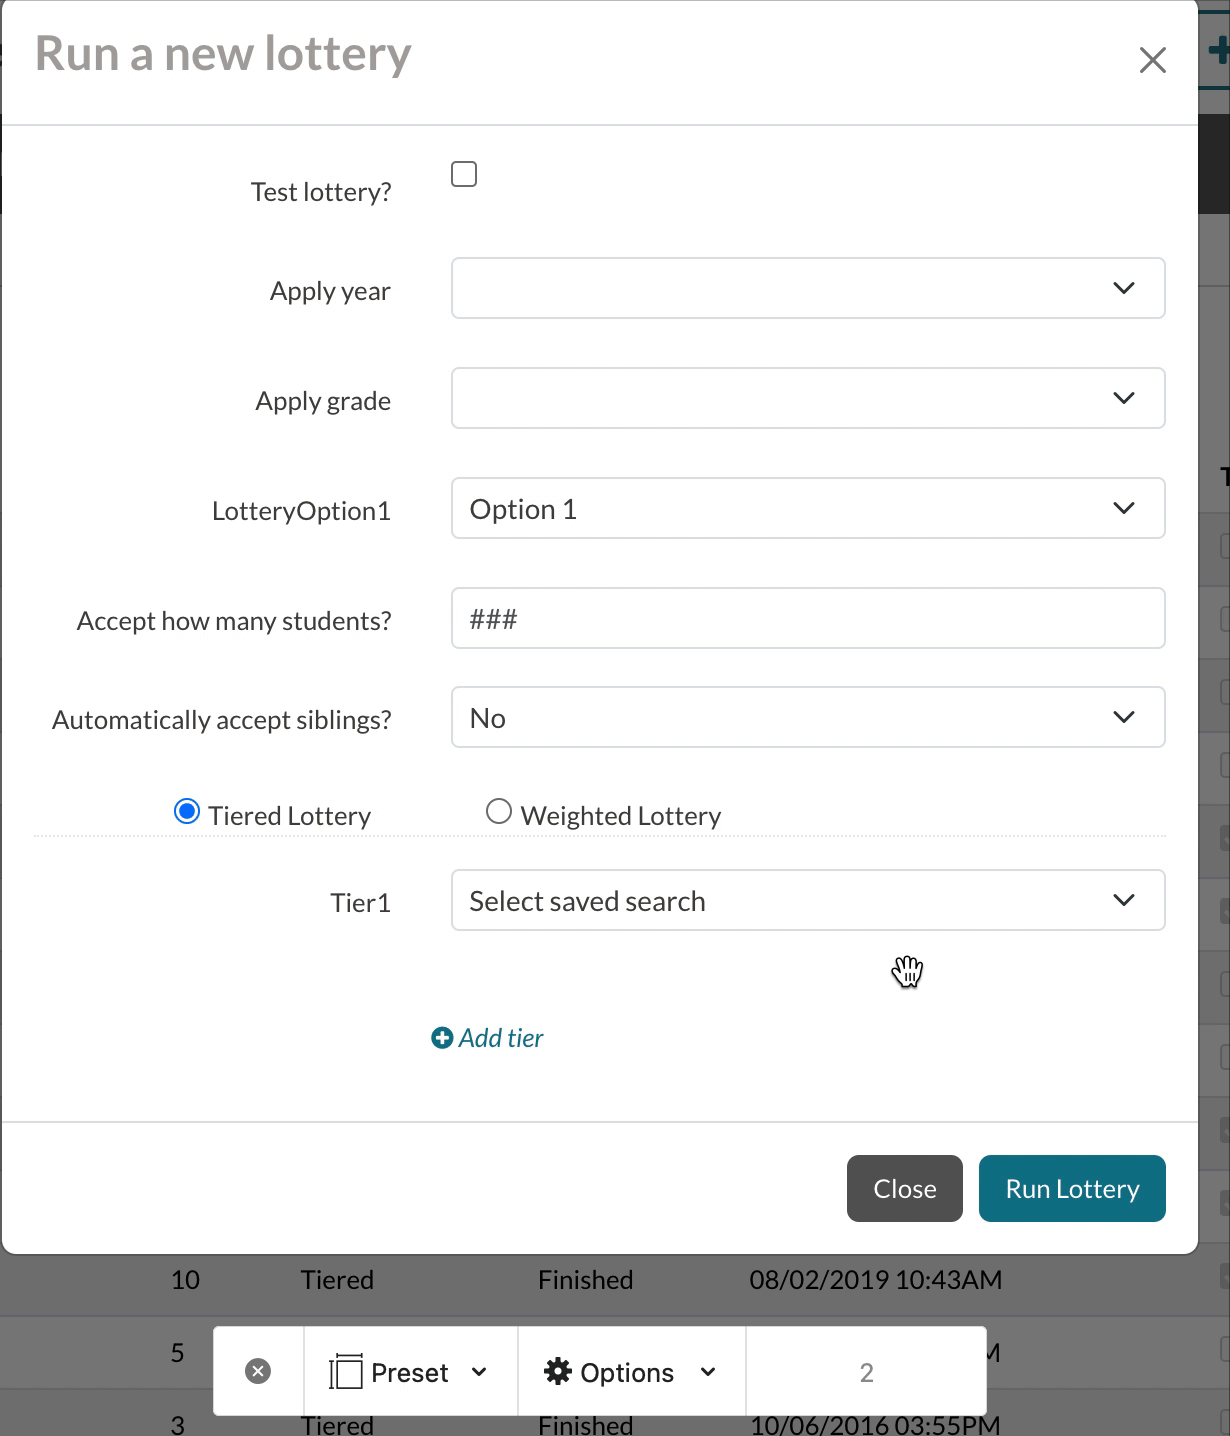
Task: Dismiss the bottom toolbar with circled X
Action: 258,1371
